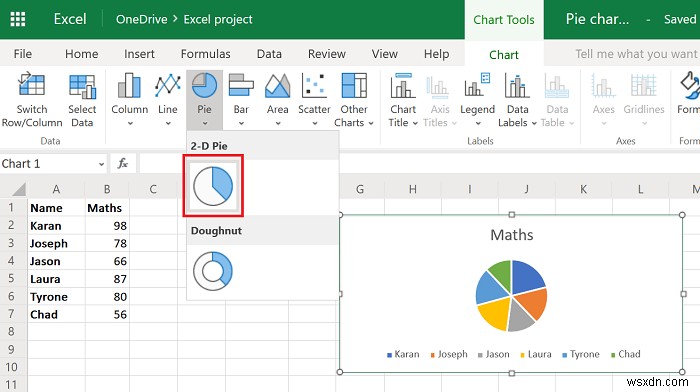
Task: Click the Pie chart type button
Action: pyautogui.click(x=204, y=100)
